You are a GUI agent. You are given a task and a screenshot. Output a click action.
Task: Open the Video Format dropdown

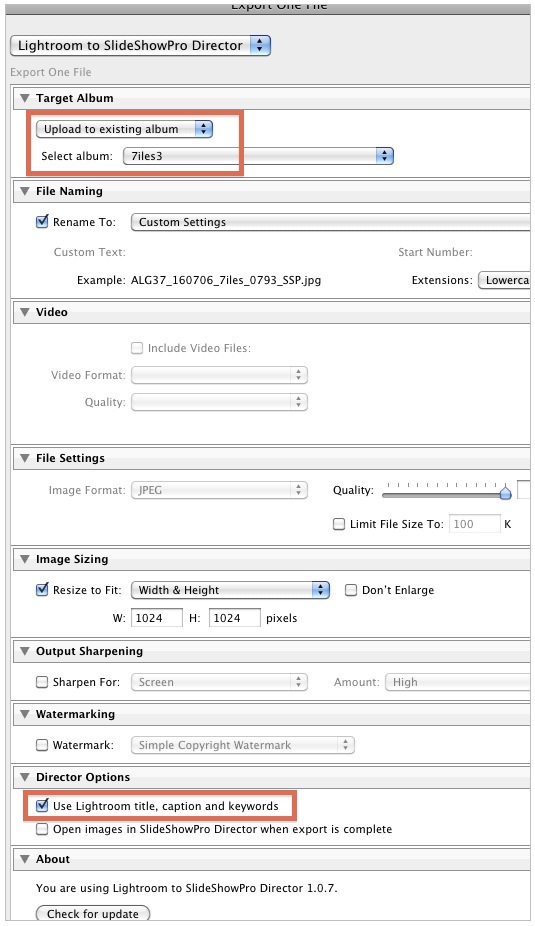[219, 375]
